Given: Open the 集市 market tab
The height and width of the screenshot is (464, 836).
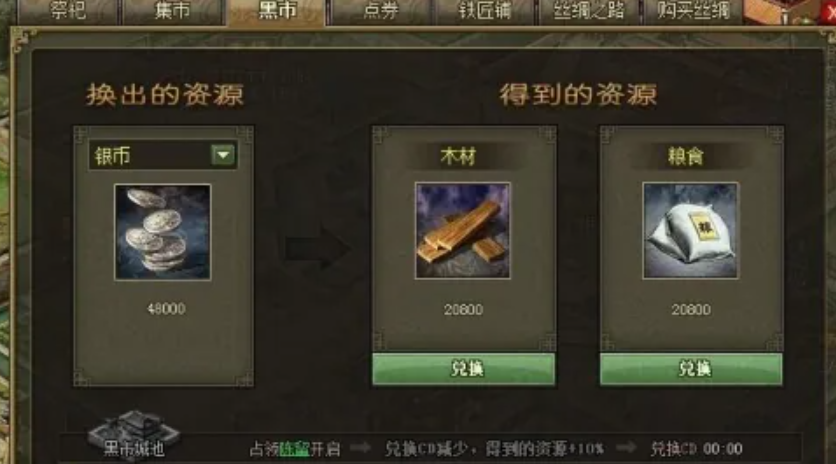Looking at the screenshot, I should coord(172,12).
